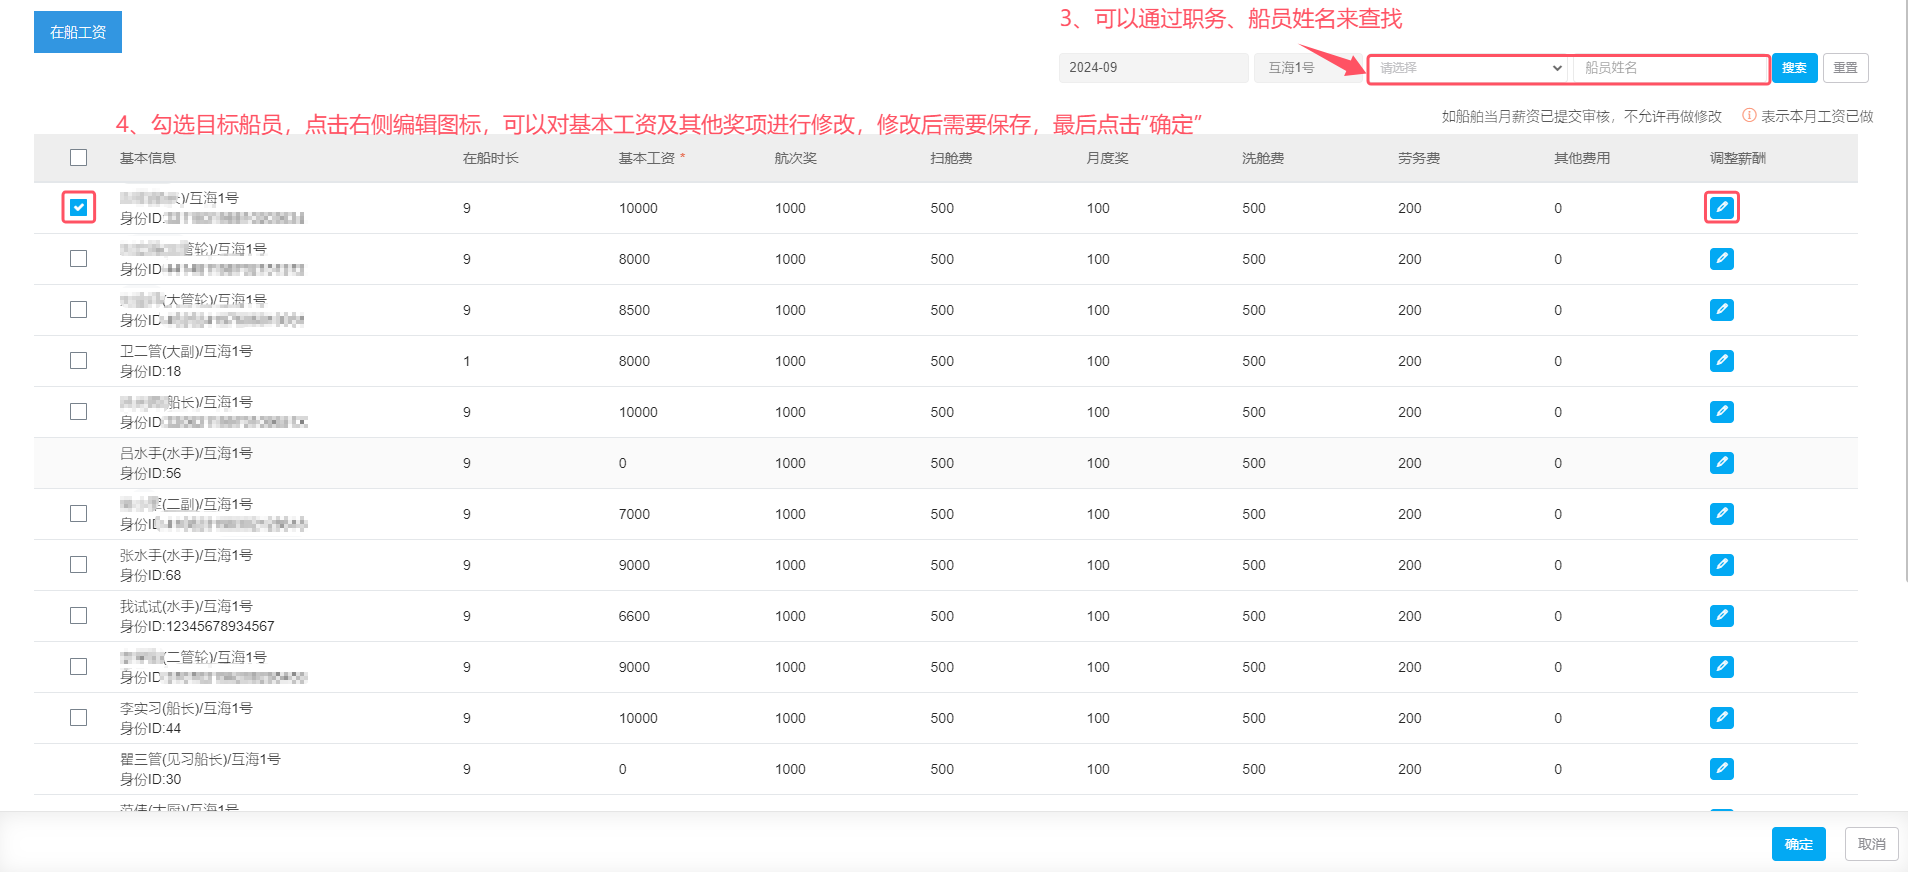The height and width of the screenshot is (872, 1908).
Task: Click edit pencil for 李实习(船长) row
Action: point(1721,718)
